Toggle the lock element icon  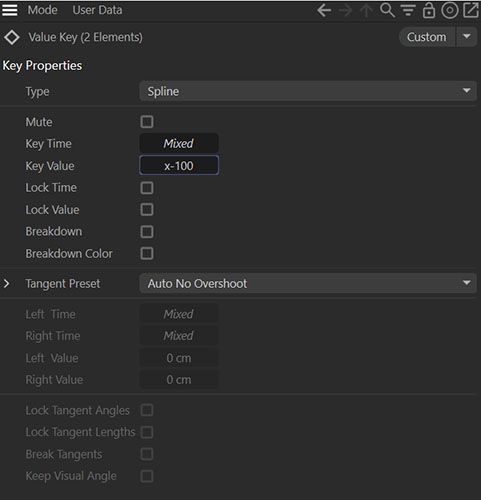point(429,10)
